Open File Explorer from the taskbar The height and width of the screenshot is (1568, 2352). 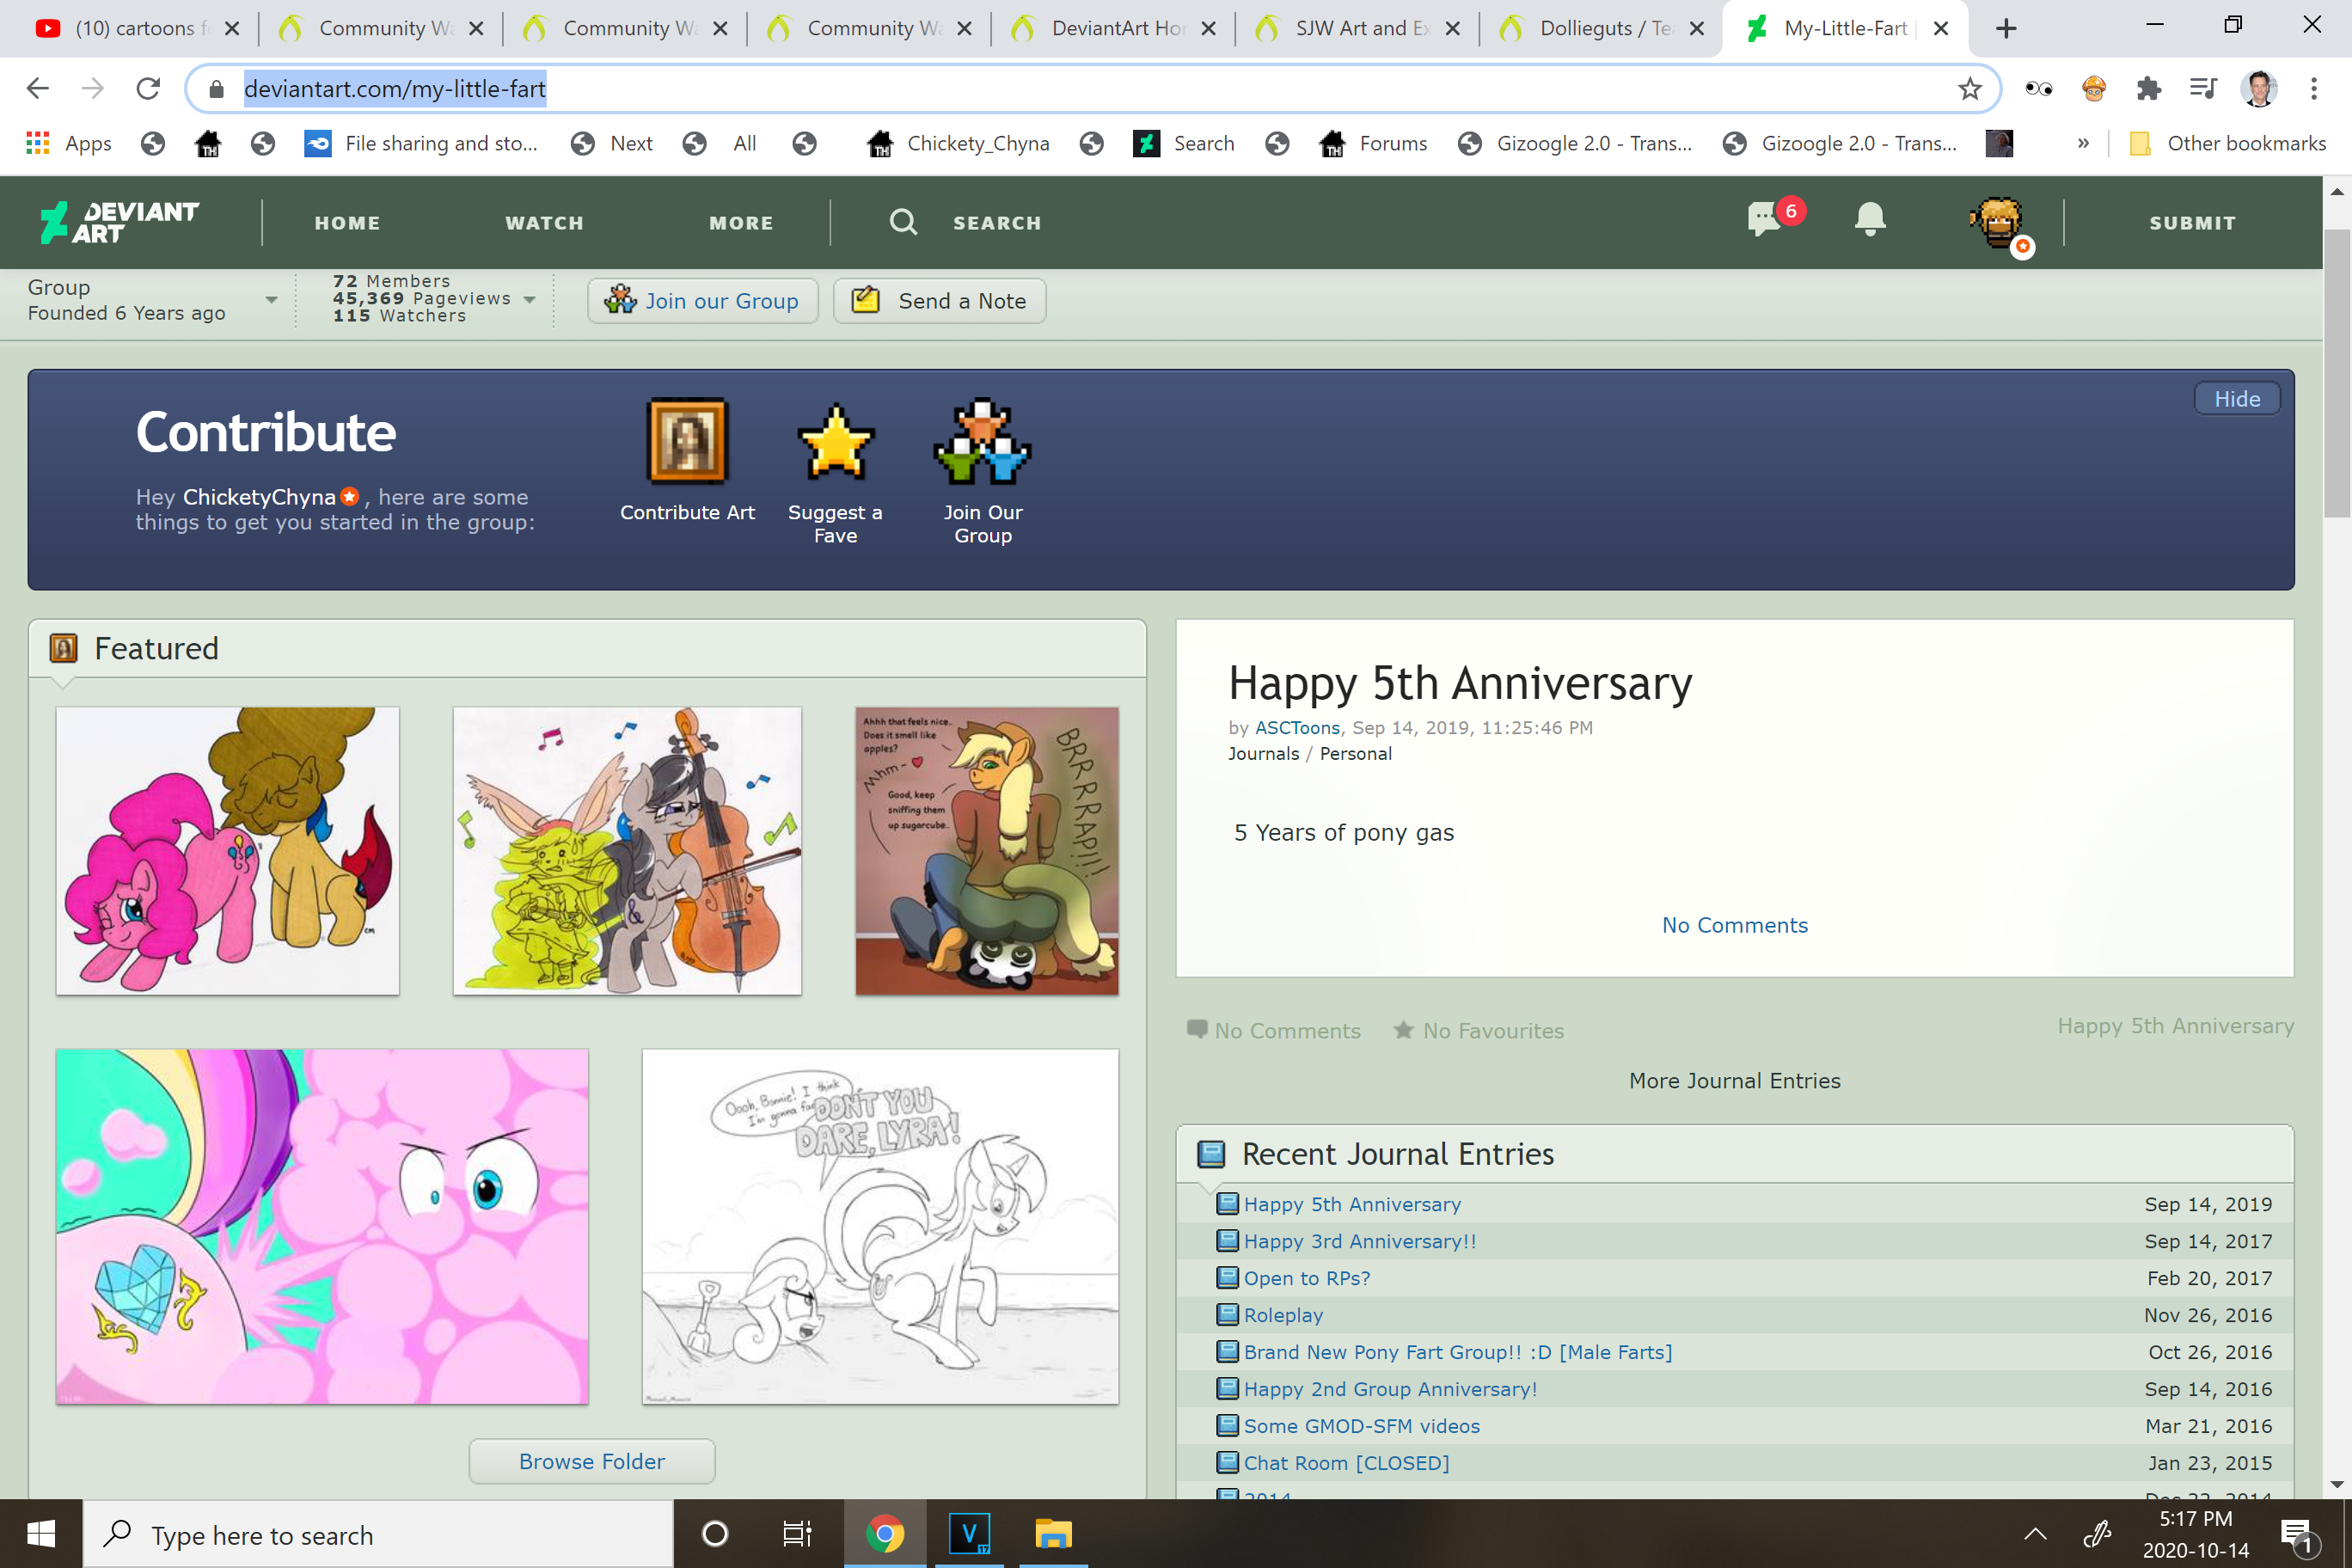(1053, 1533)
